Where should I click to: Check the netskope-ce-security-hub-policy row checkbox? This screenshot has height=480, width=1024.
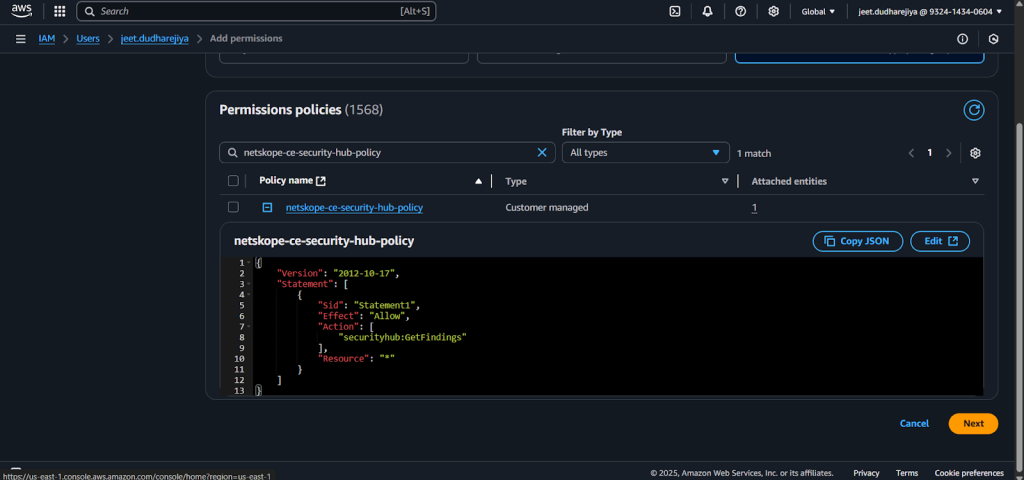click(233, 207)
